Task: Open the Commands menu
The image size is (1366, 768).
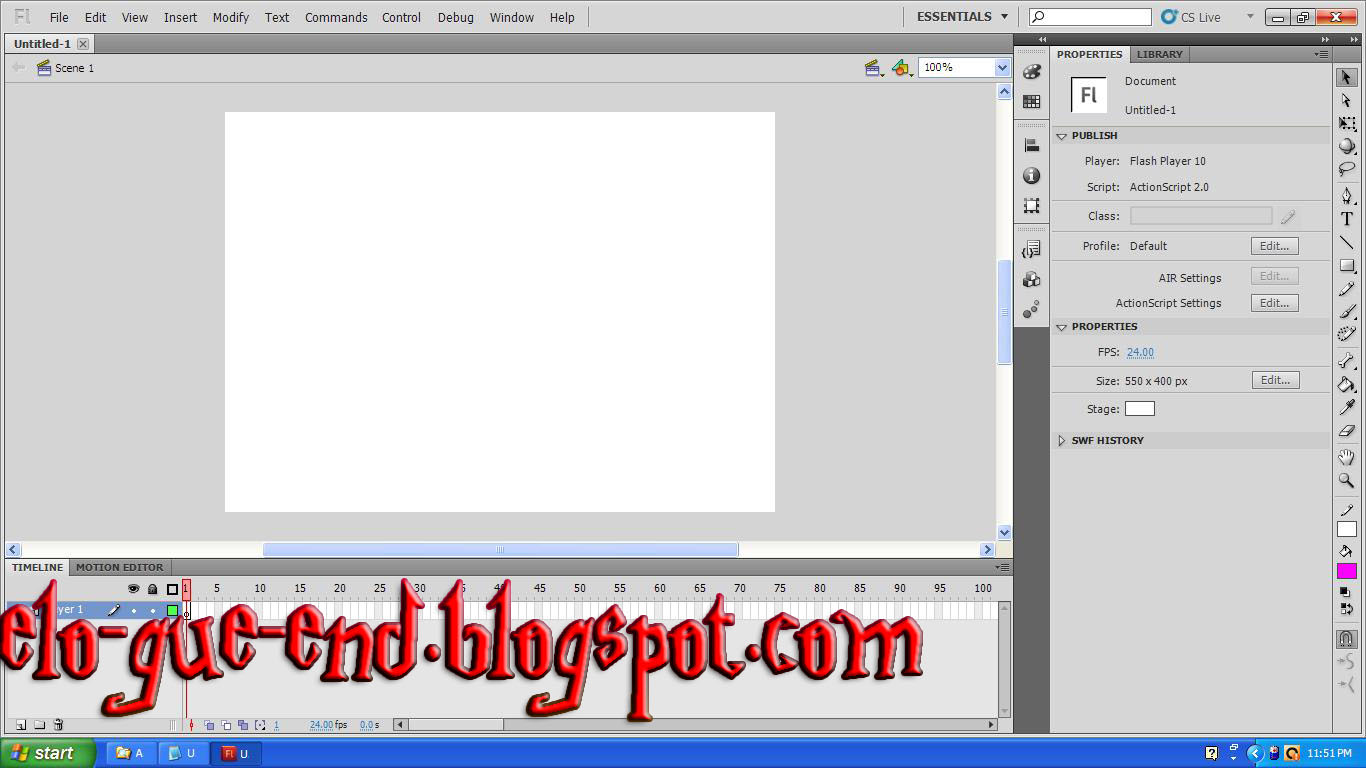Action: click(x=336, y=17)
